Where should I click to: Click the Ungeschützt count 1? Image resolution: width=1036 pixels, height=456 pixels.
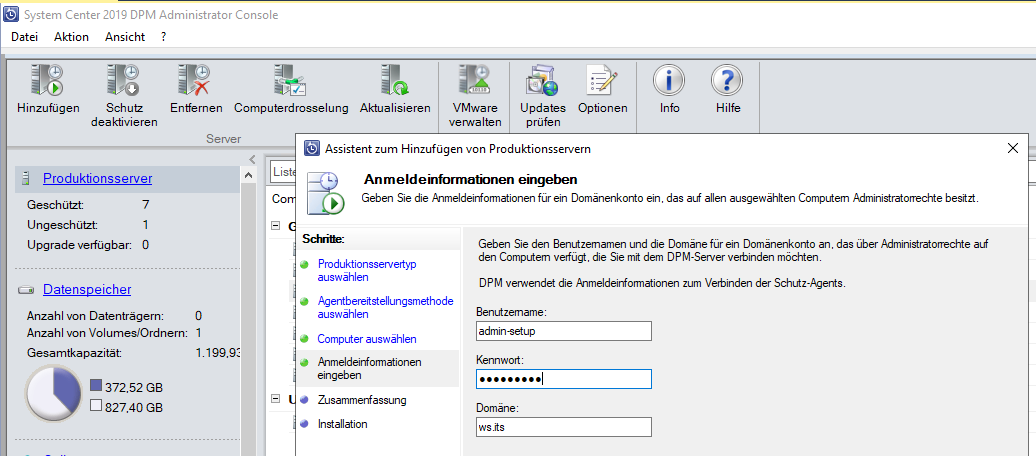point(146,225)
